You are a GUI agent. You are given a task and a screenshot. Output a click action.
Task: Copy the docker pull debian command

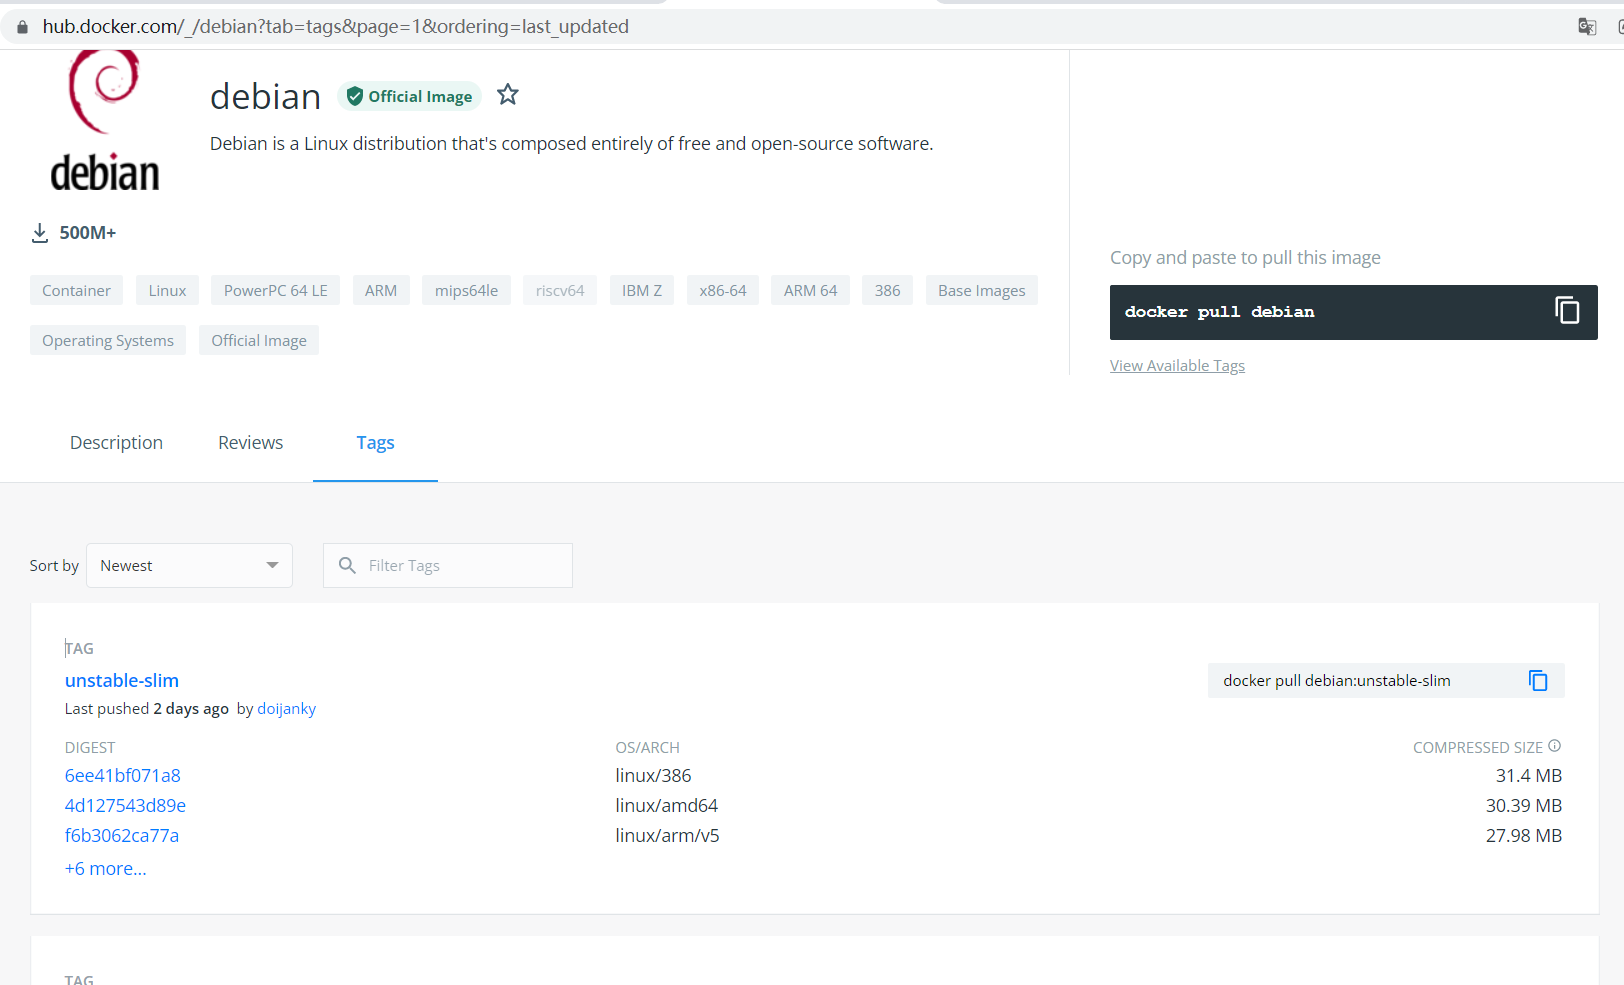1566,311
